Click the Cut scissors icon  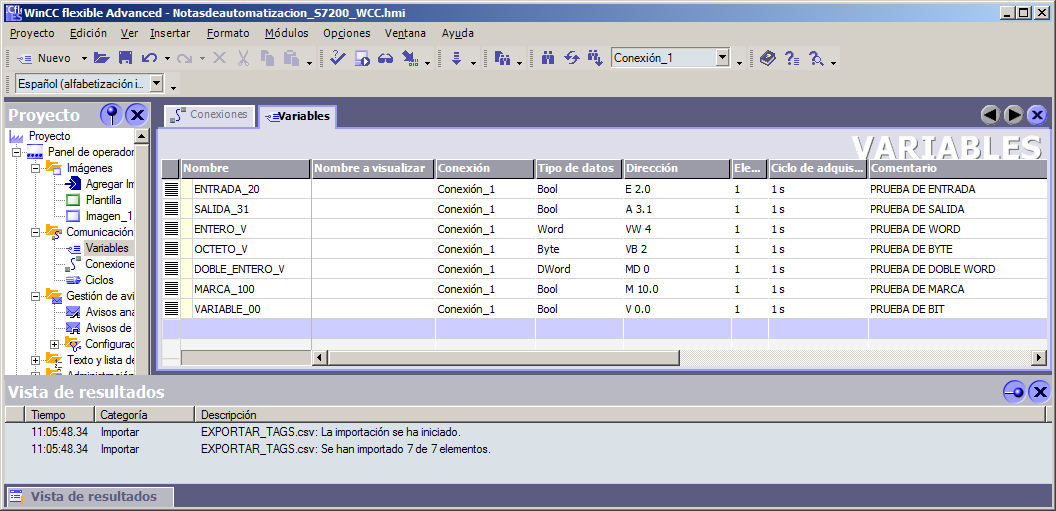243,59
